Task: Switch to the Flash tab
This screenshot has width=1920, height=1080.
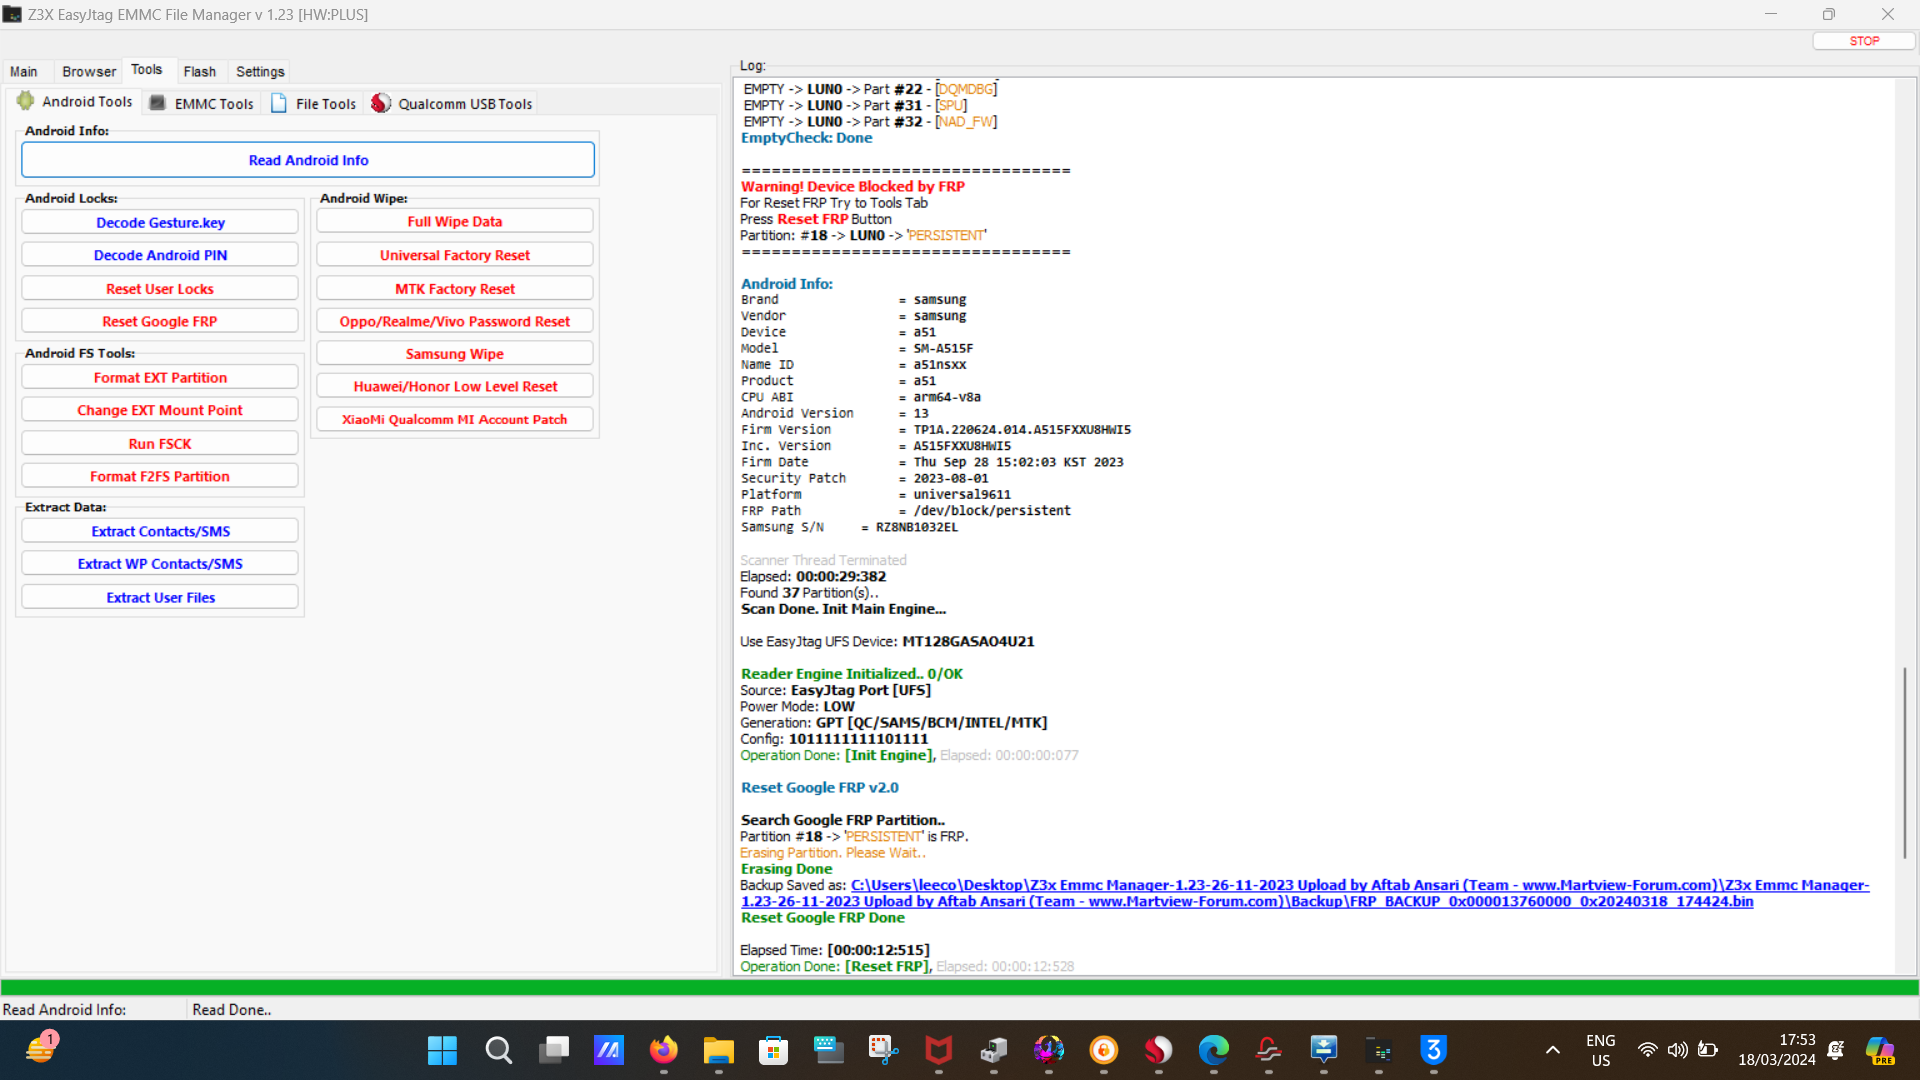Action: pyautogui.click(x=200, y=72)
